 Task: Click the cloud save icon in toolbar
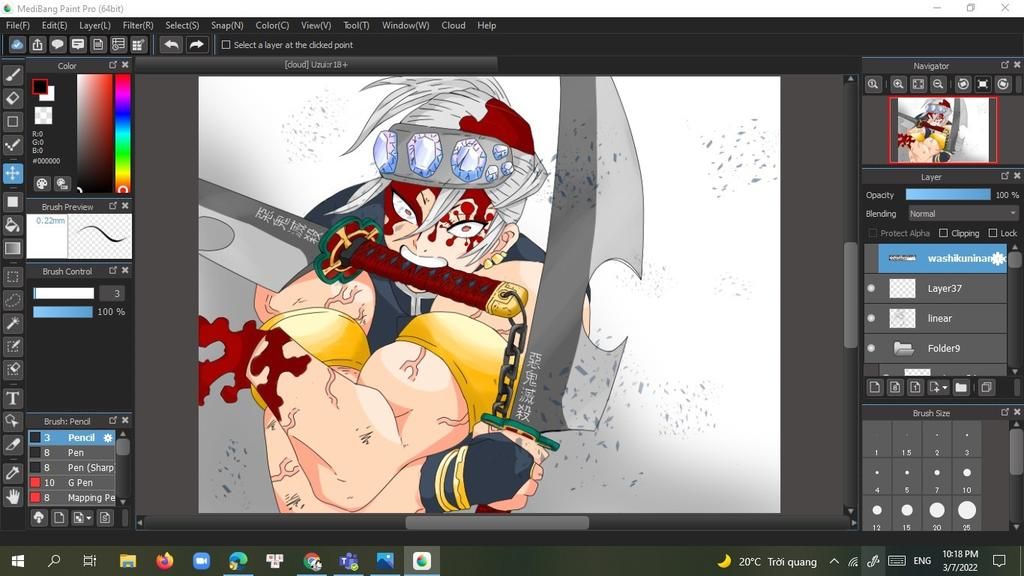[17, 44]
